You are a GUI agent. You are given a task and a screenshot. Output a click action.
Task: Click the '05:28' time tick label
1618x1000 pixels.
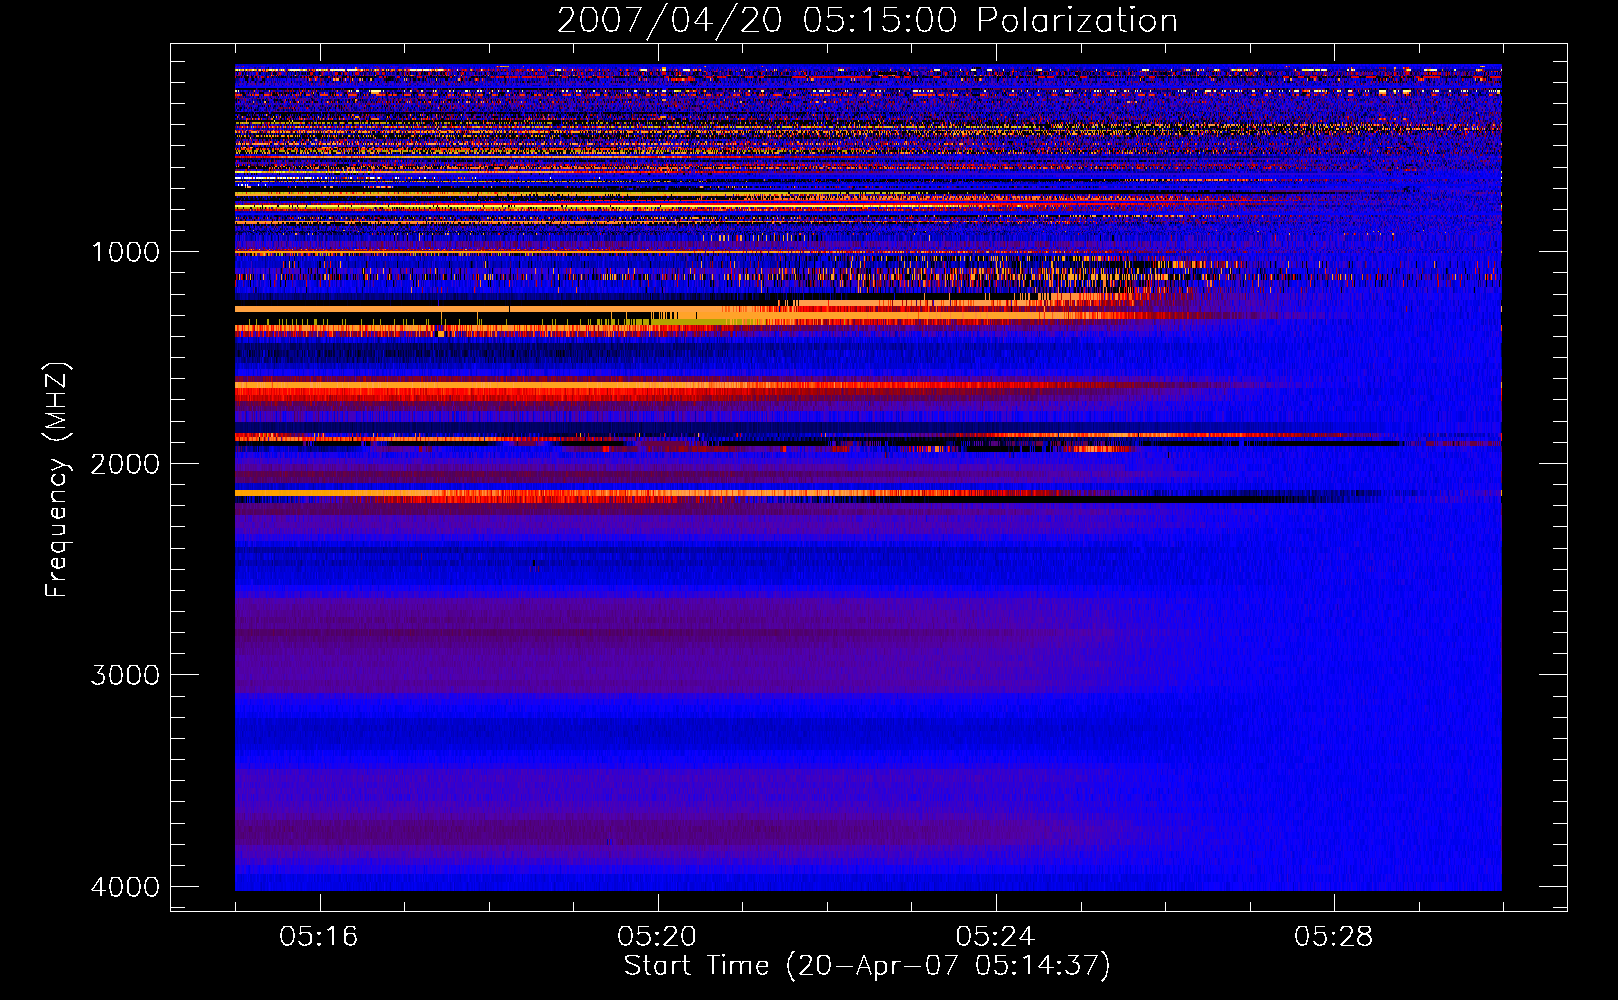(x=1333, y=936)
